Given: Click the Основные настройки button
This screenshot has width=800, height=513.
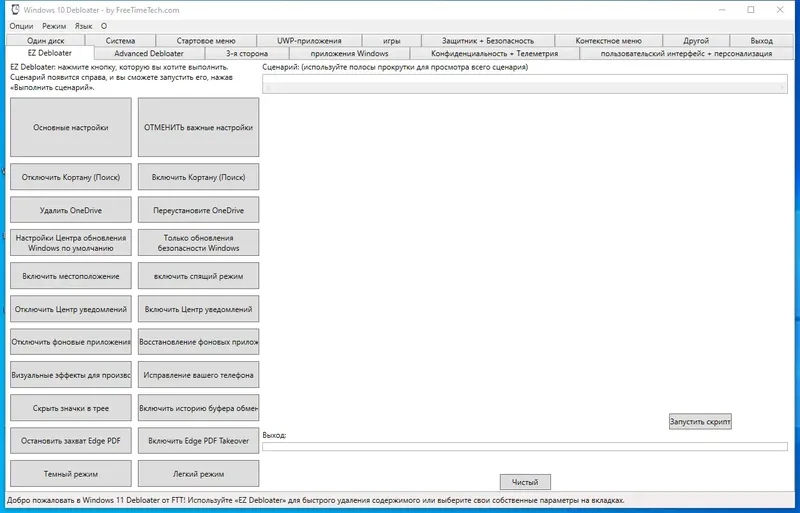Looking at the screenshot, I should pyautogui.click(x=71, y=127).
